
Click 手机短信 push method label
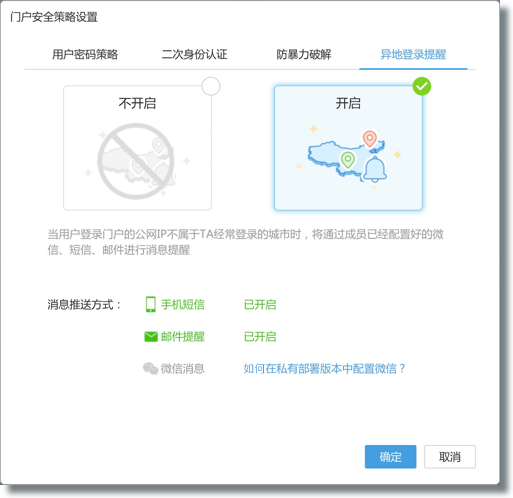[183, 304]
